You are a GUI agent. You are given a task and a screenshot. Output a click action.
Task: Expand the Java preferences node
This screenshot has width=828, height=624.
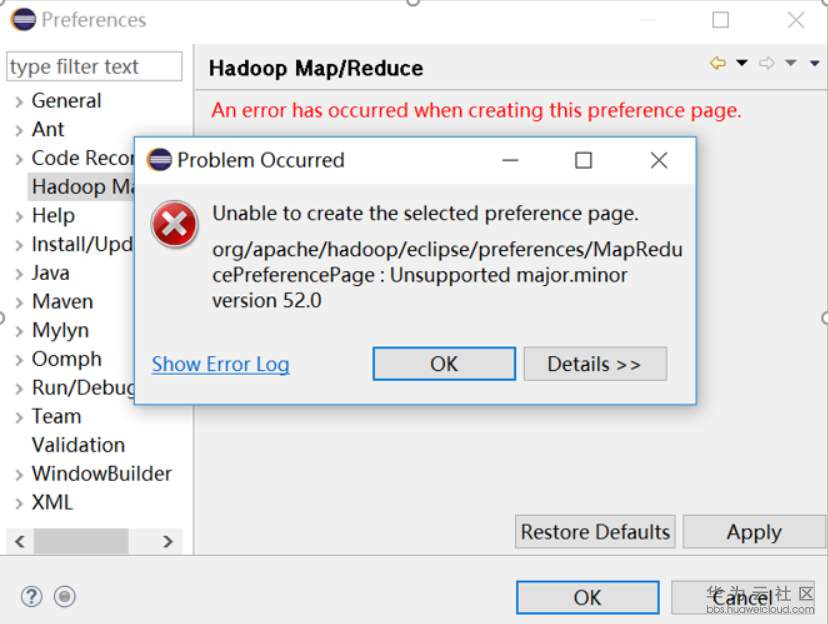point(19,273)
